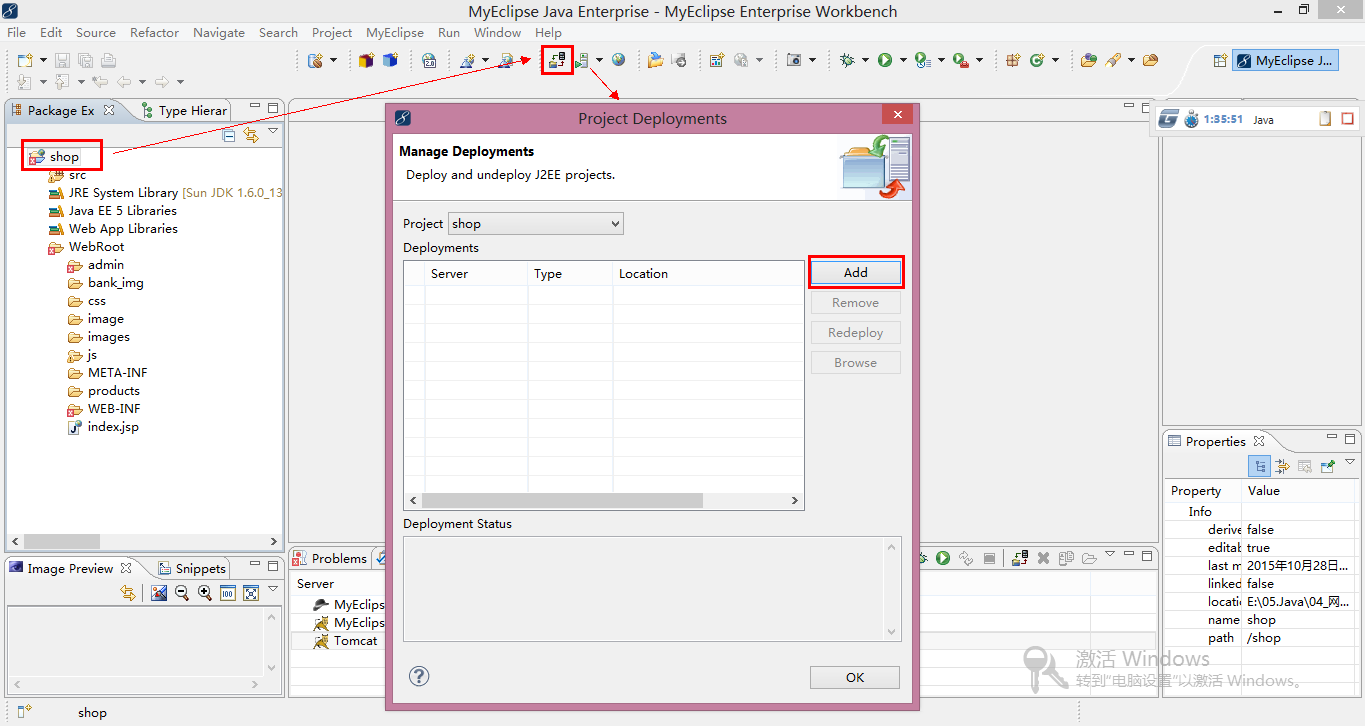Select index.jsp in Package Explorer
The image size is (1365, 726).
[x=113, y=426]
